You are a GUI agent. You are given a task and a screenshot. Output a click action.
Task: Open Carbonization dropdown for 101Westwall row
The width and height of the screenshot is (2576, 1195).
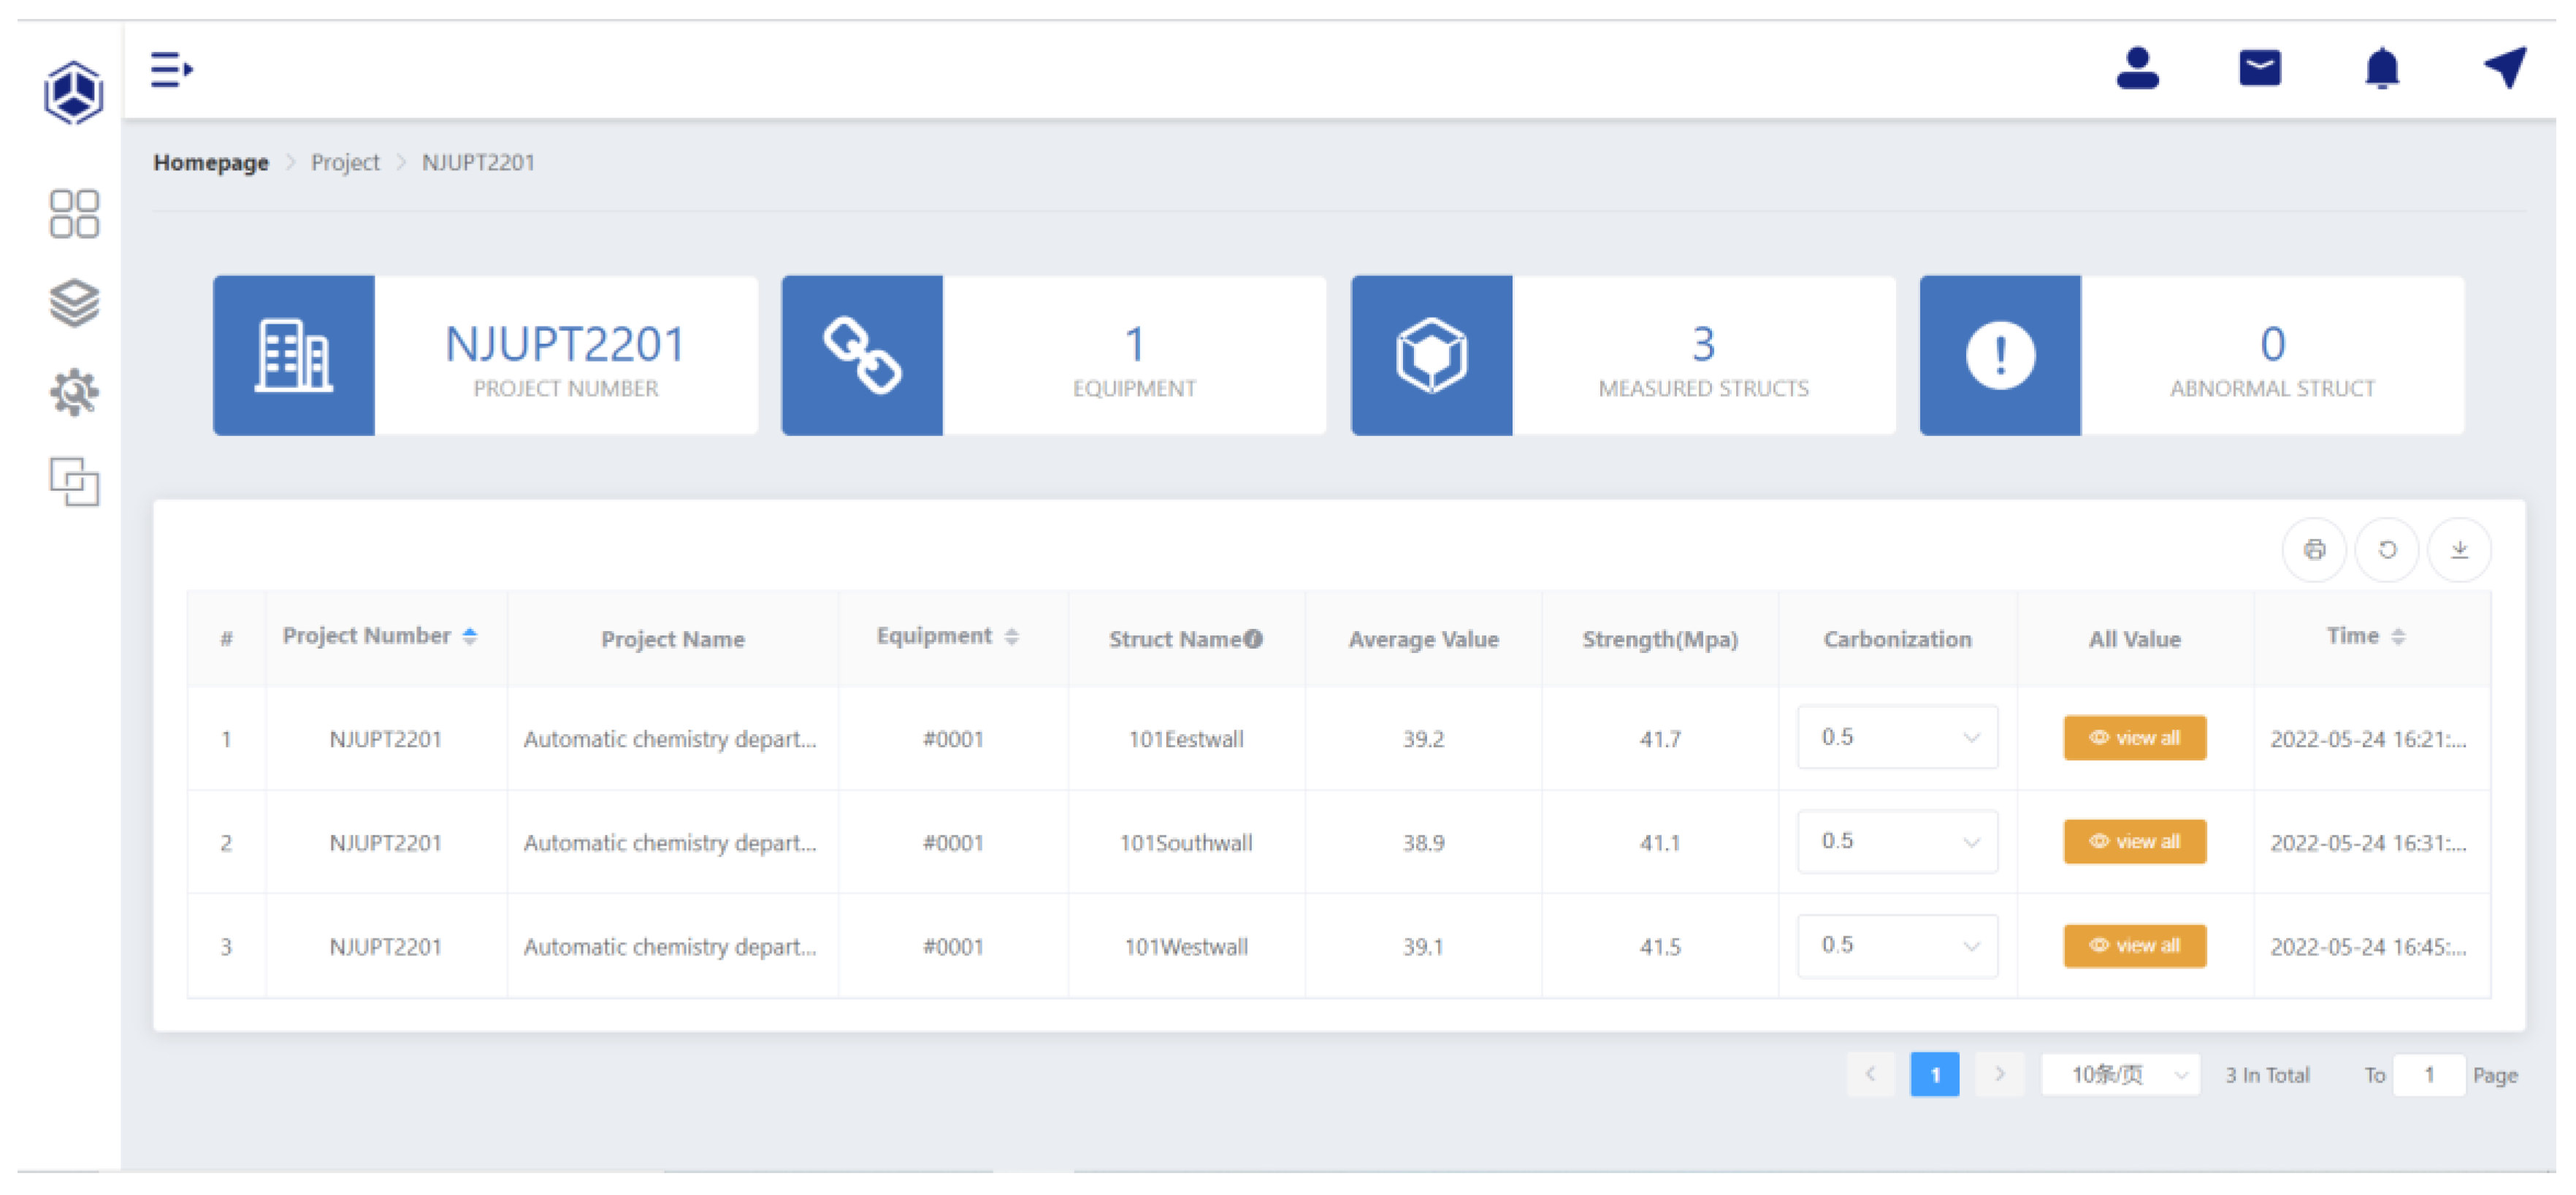click(1897, 945)
